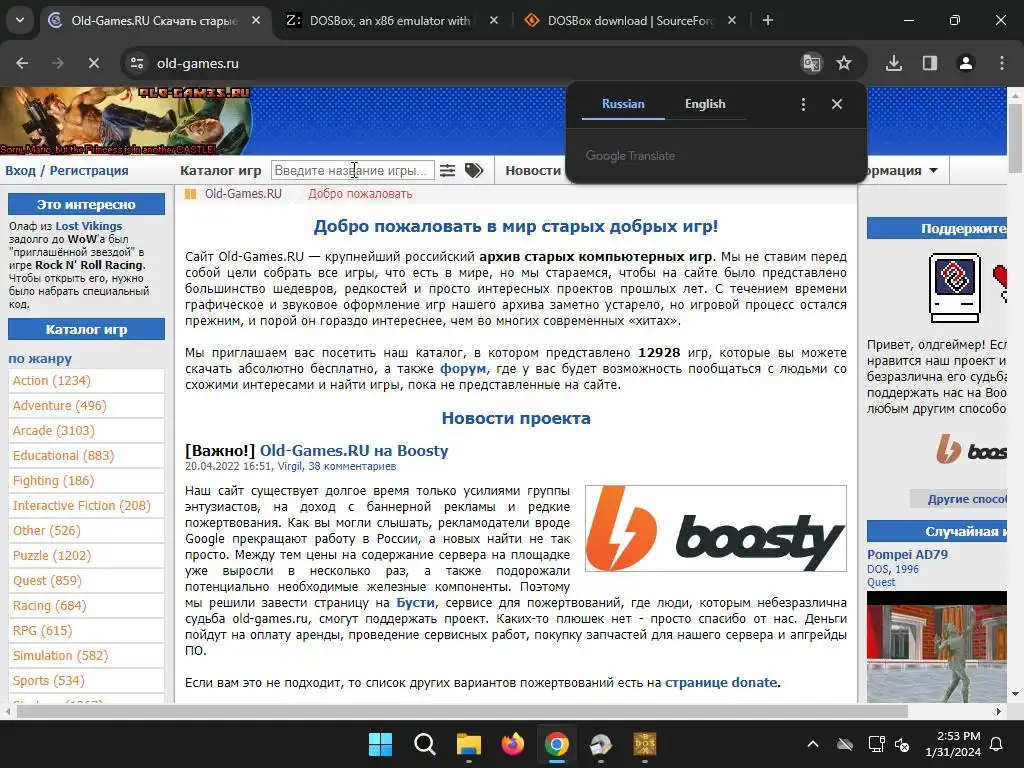The width and height of the screenshot is (1024, 768).
Task: Click the horizontal scrollbar at page bottom
Action: point(462,711)
